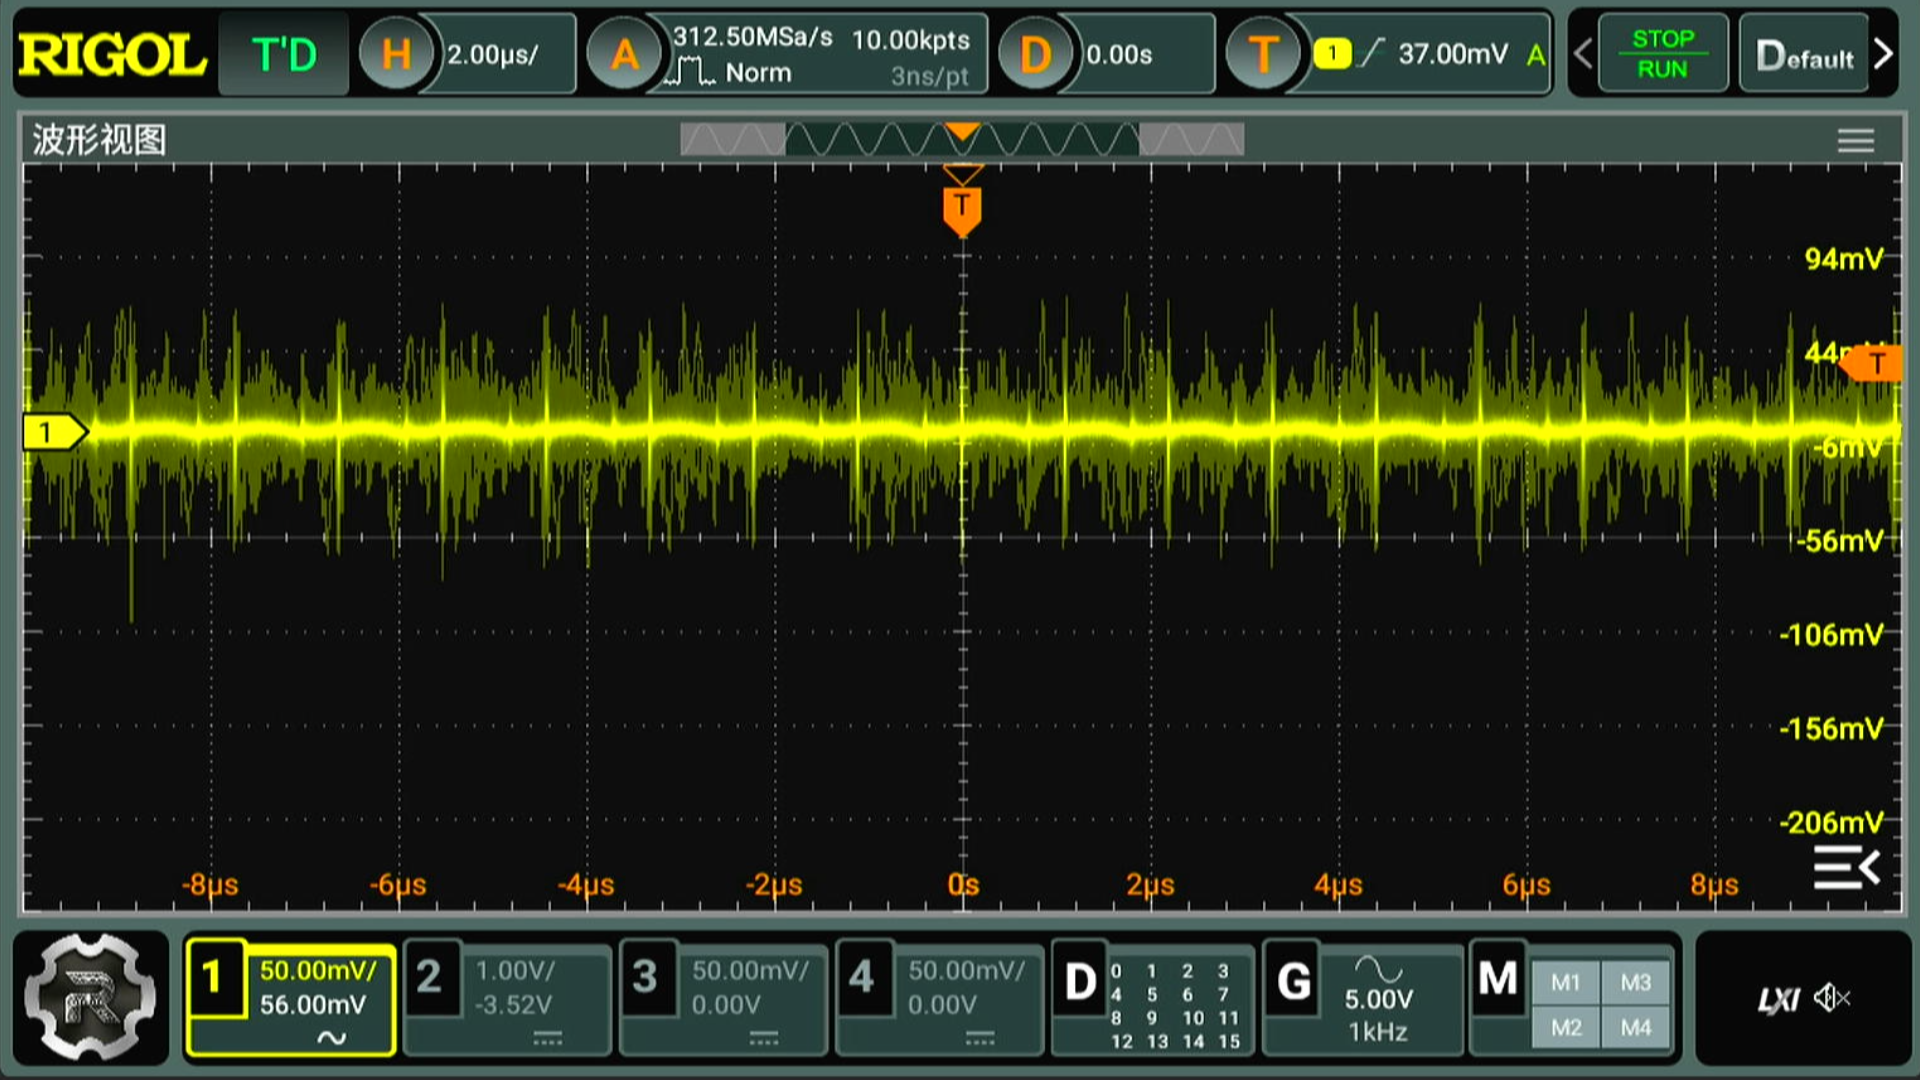Enable channel 3 input
The width and height of the screenshot is (1920, 1080).
click(x=646, y=978)
